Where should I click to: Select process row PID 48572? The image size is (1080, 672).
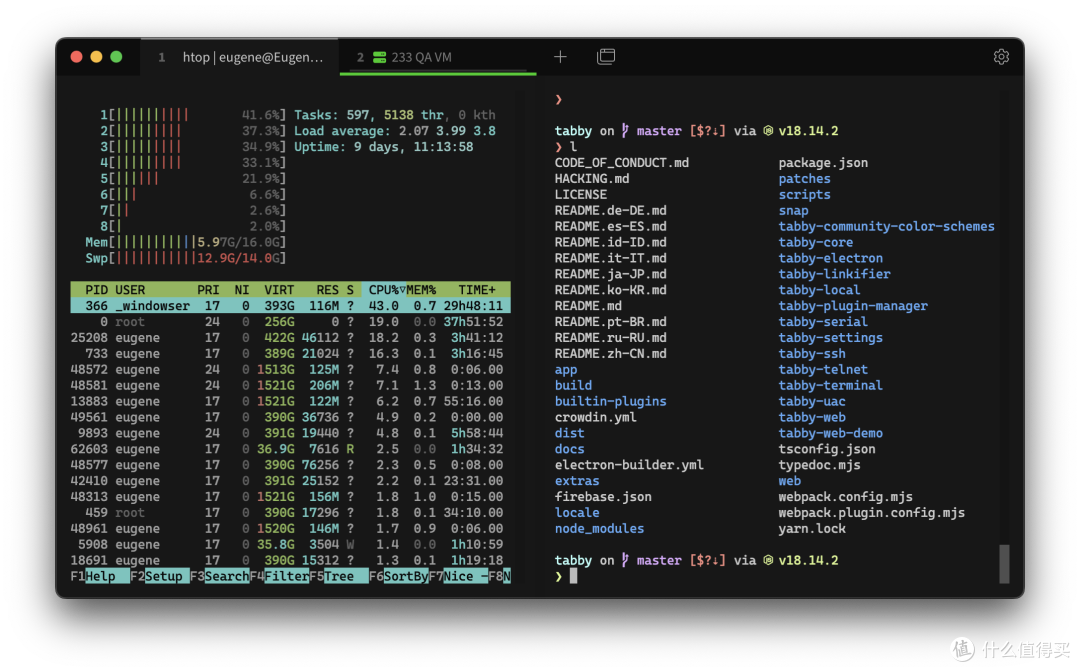point(290,369)
